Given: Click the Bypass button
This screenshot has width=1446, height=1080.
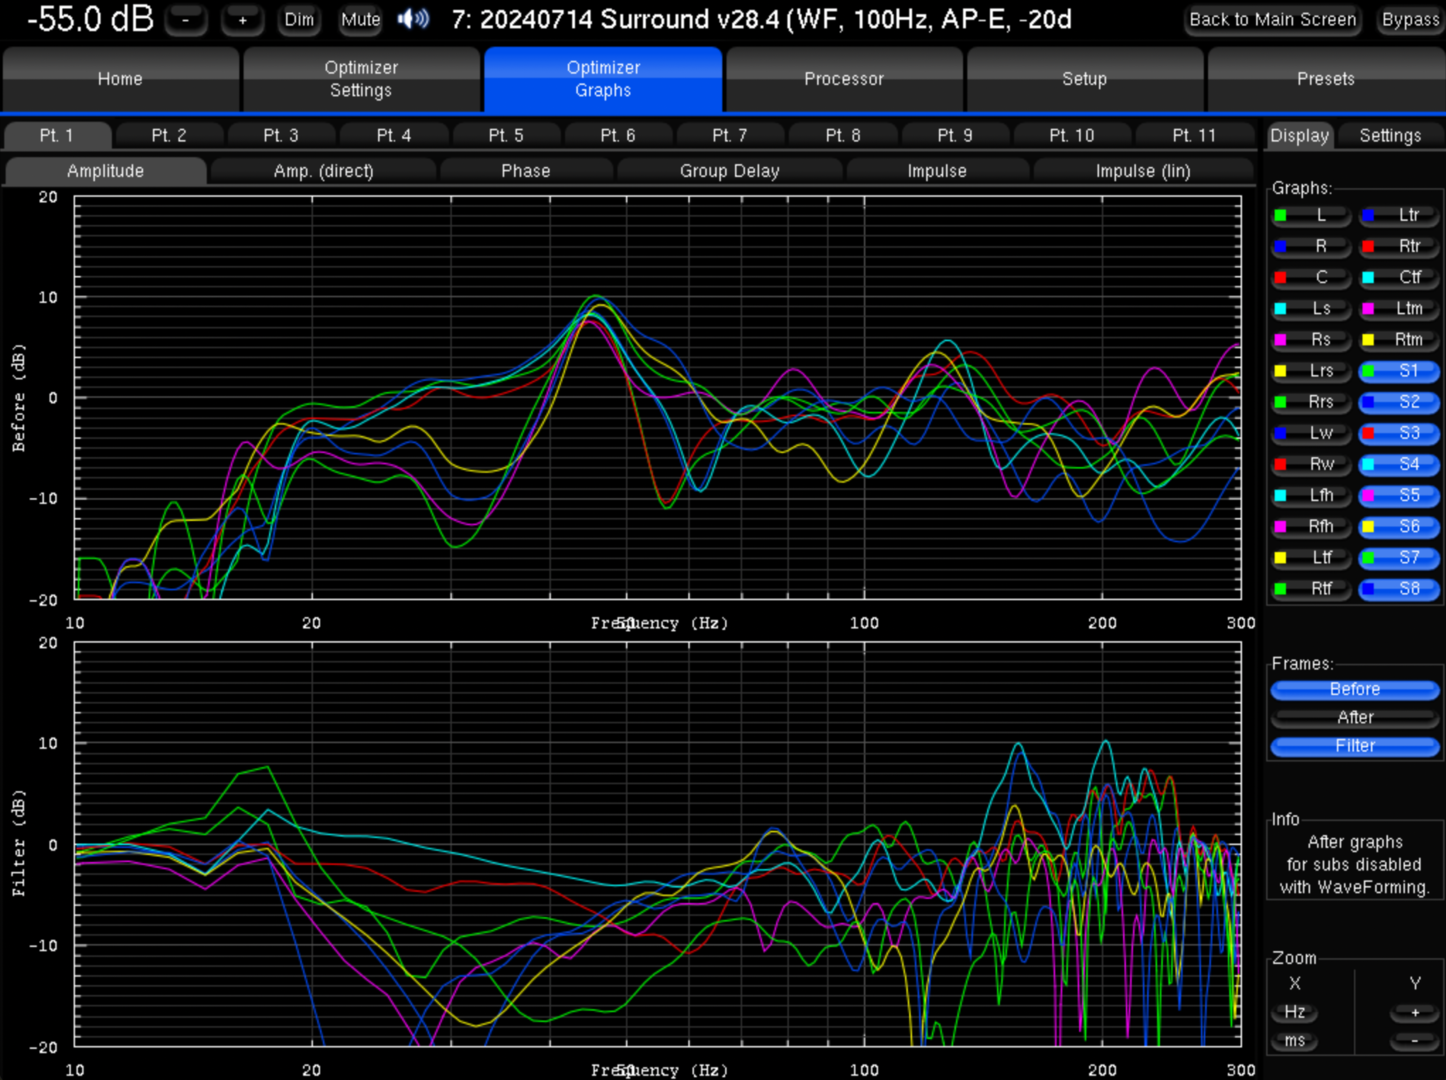Looking at the screenshot, I should click(1410, 20).
